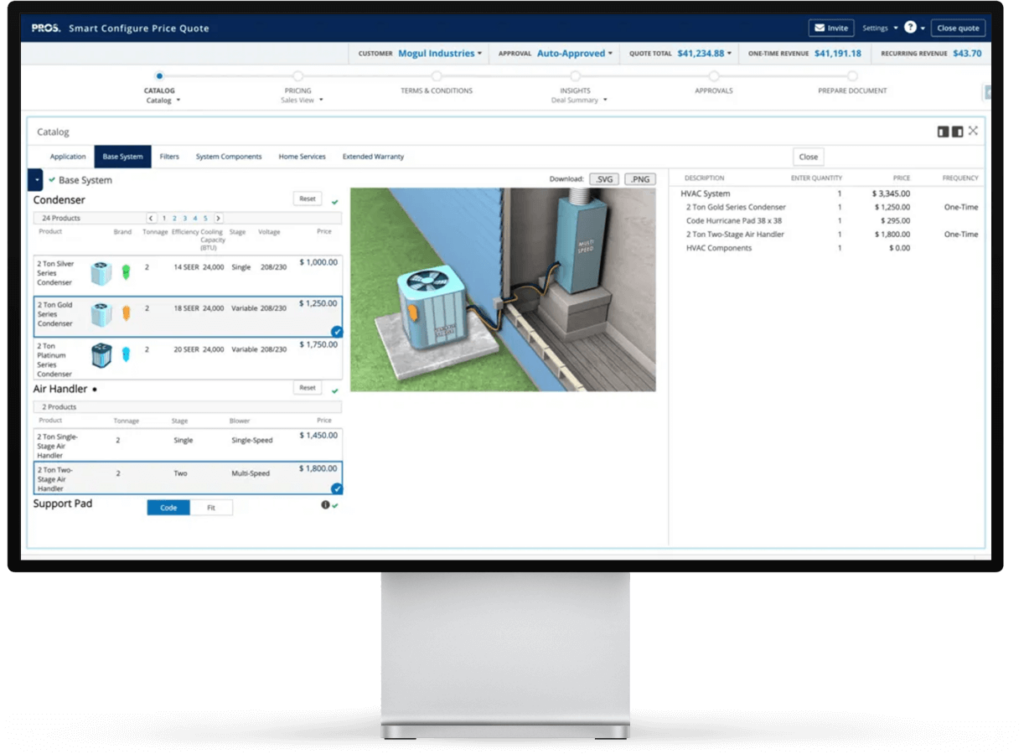Expand the Auto-Approved approval dropdown

(575, 53)
